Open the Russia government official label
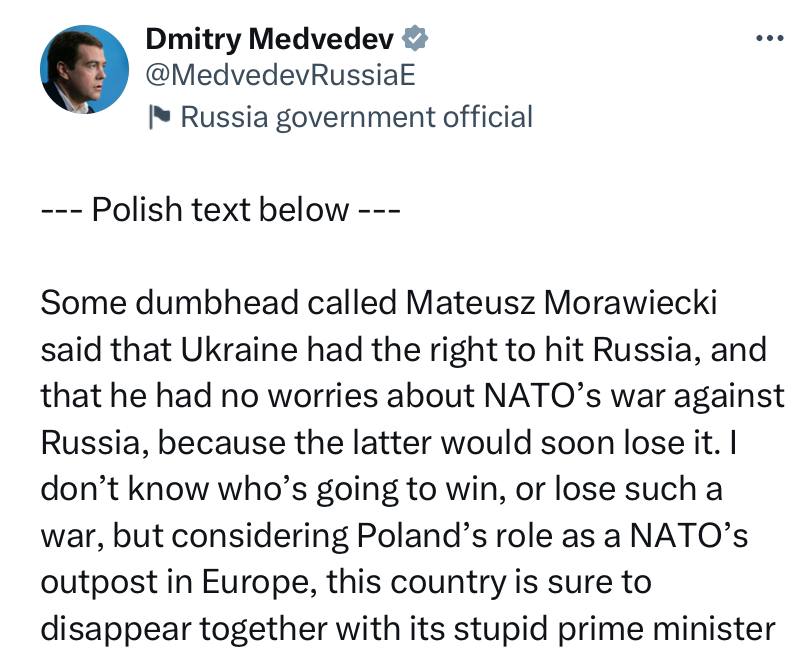Image resolution: width=803 pixels, height=670 pixels. tap(357, 117)
